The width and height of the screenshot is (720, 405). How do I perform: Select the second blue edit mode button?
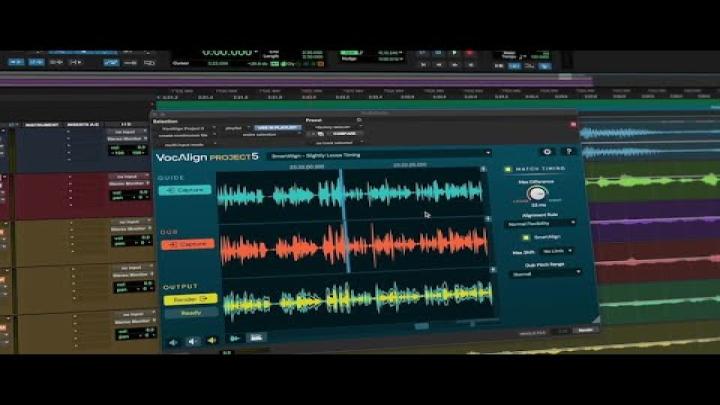[36, 62]
